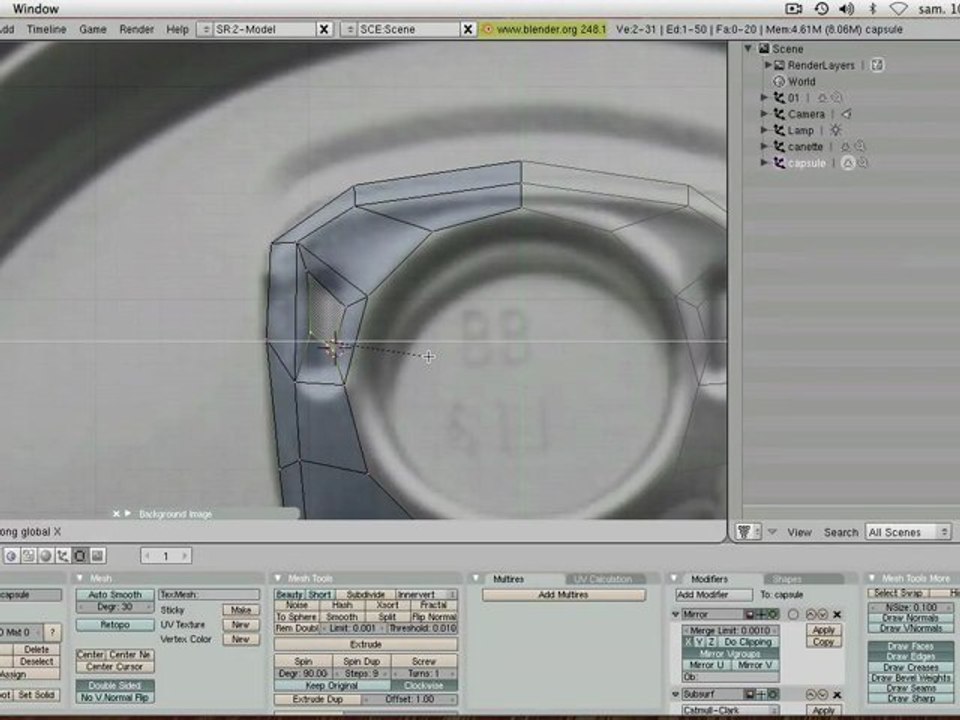Expand the Camera object in outliner

[x=763, y=114]
